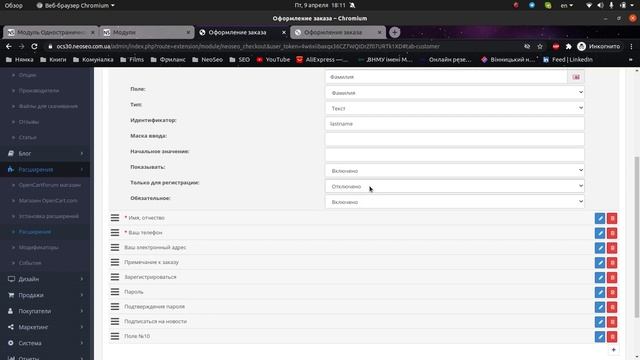Image resolution: width=640 pixels, height=360 pixels.
Task: Delete the 'Зарегистрироваться' field row
Action: tap(612, 278)
